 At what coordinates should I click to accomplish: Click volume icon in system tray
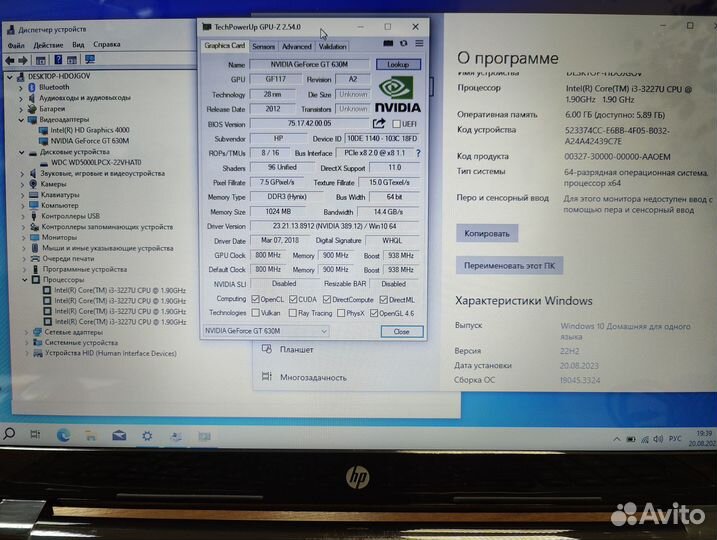coord(658,439)
